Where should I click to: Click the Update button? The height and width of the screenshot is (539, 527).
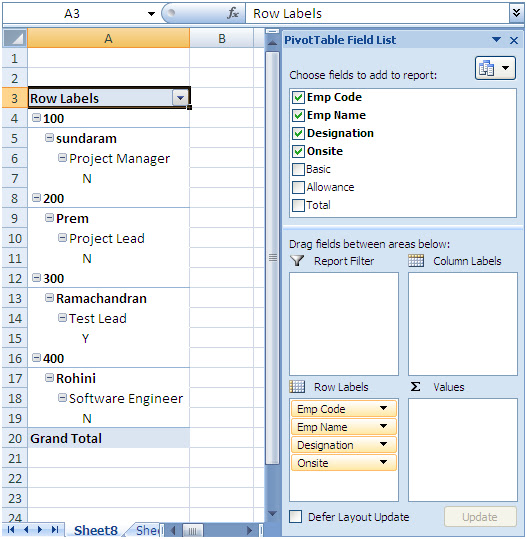click(x=480, y=517)
